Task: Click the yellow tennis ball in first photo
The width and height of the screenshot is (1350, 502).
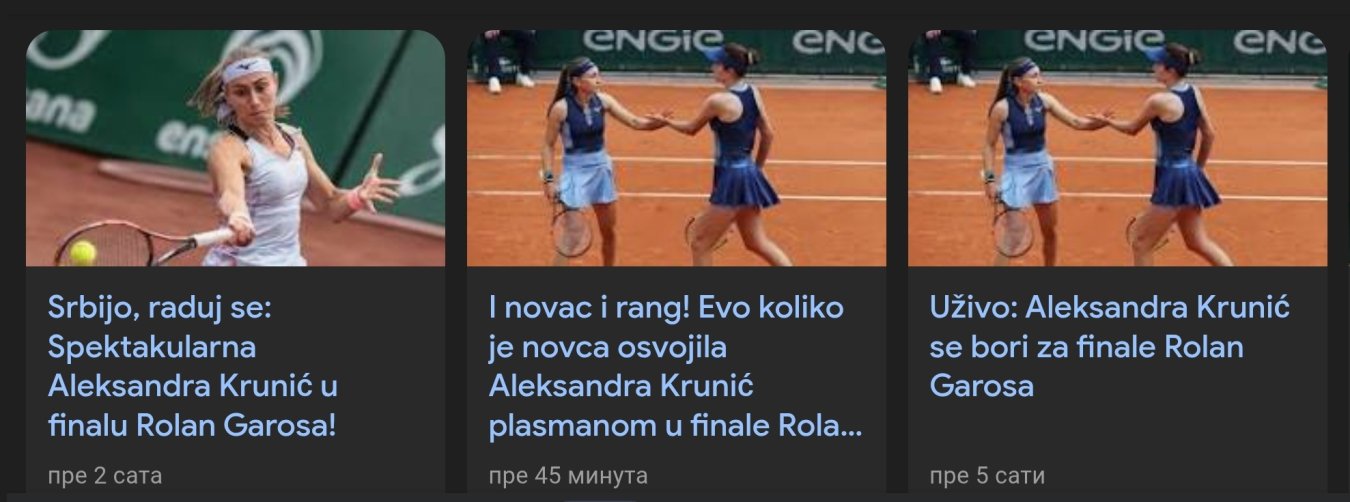Action: 82,252
